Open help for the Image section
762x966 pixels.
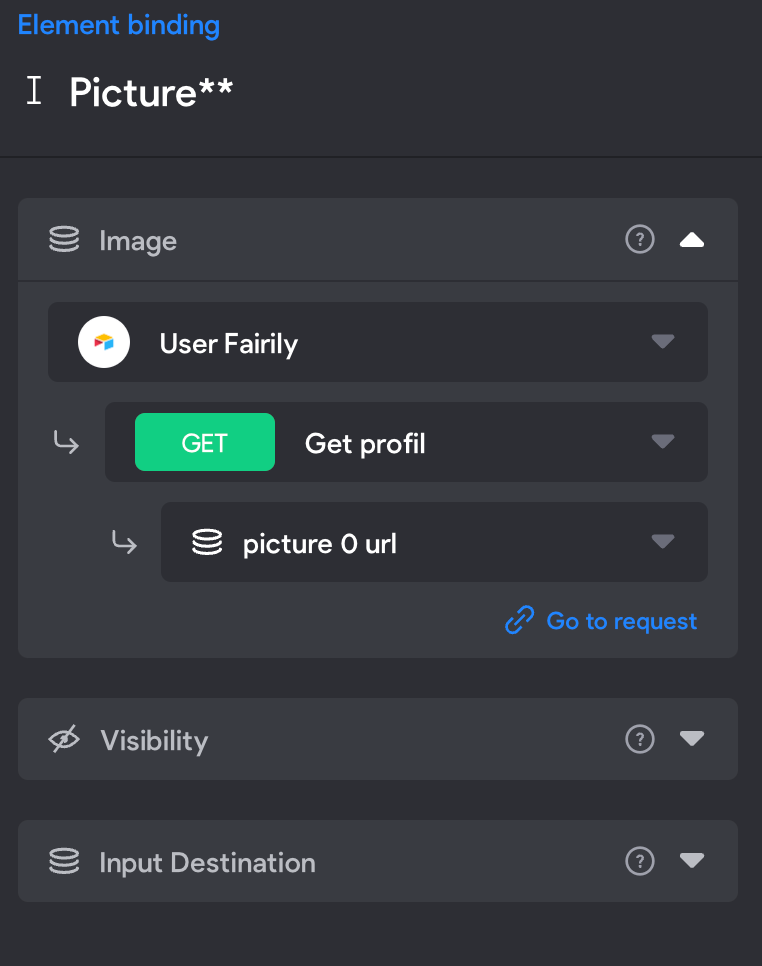[x=639, y=239]
